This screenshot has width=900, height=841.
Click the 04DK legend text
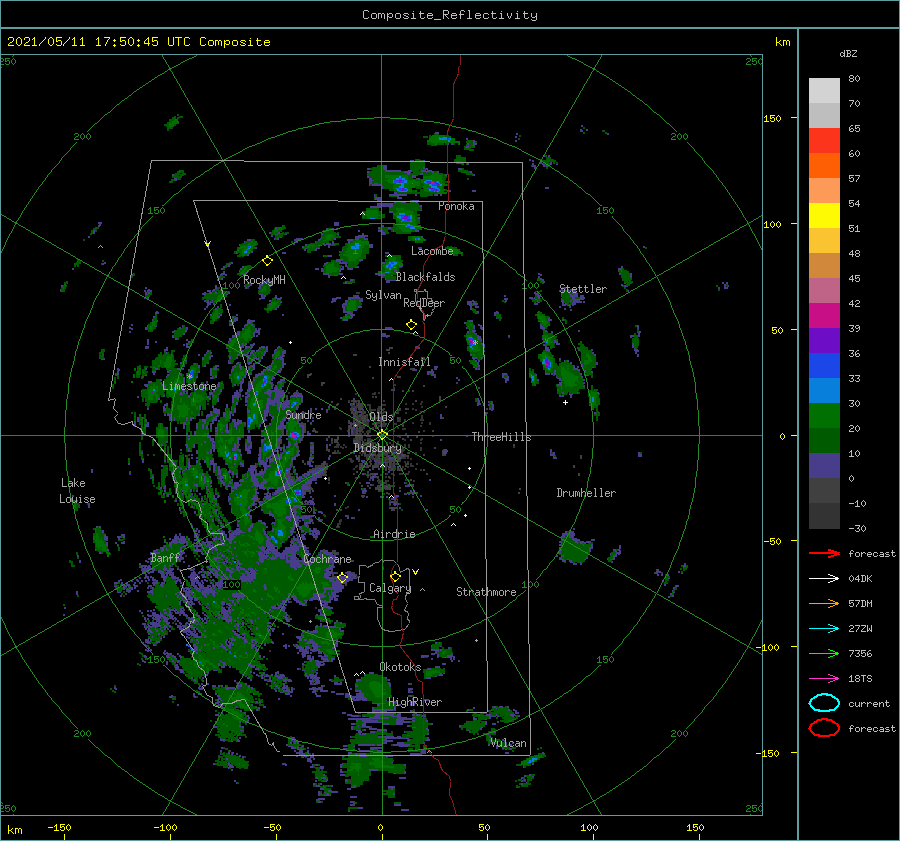tap(860, 578)
